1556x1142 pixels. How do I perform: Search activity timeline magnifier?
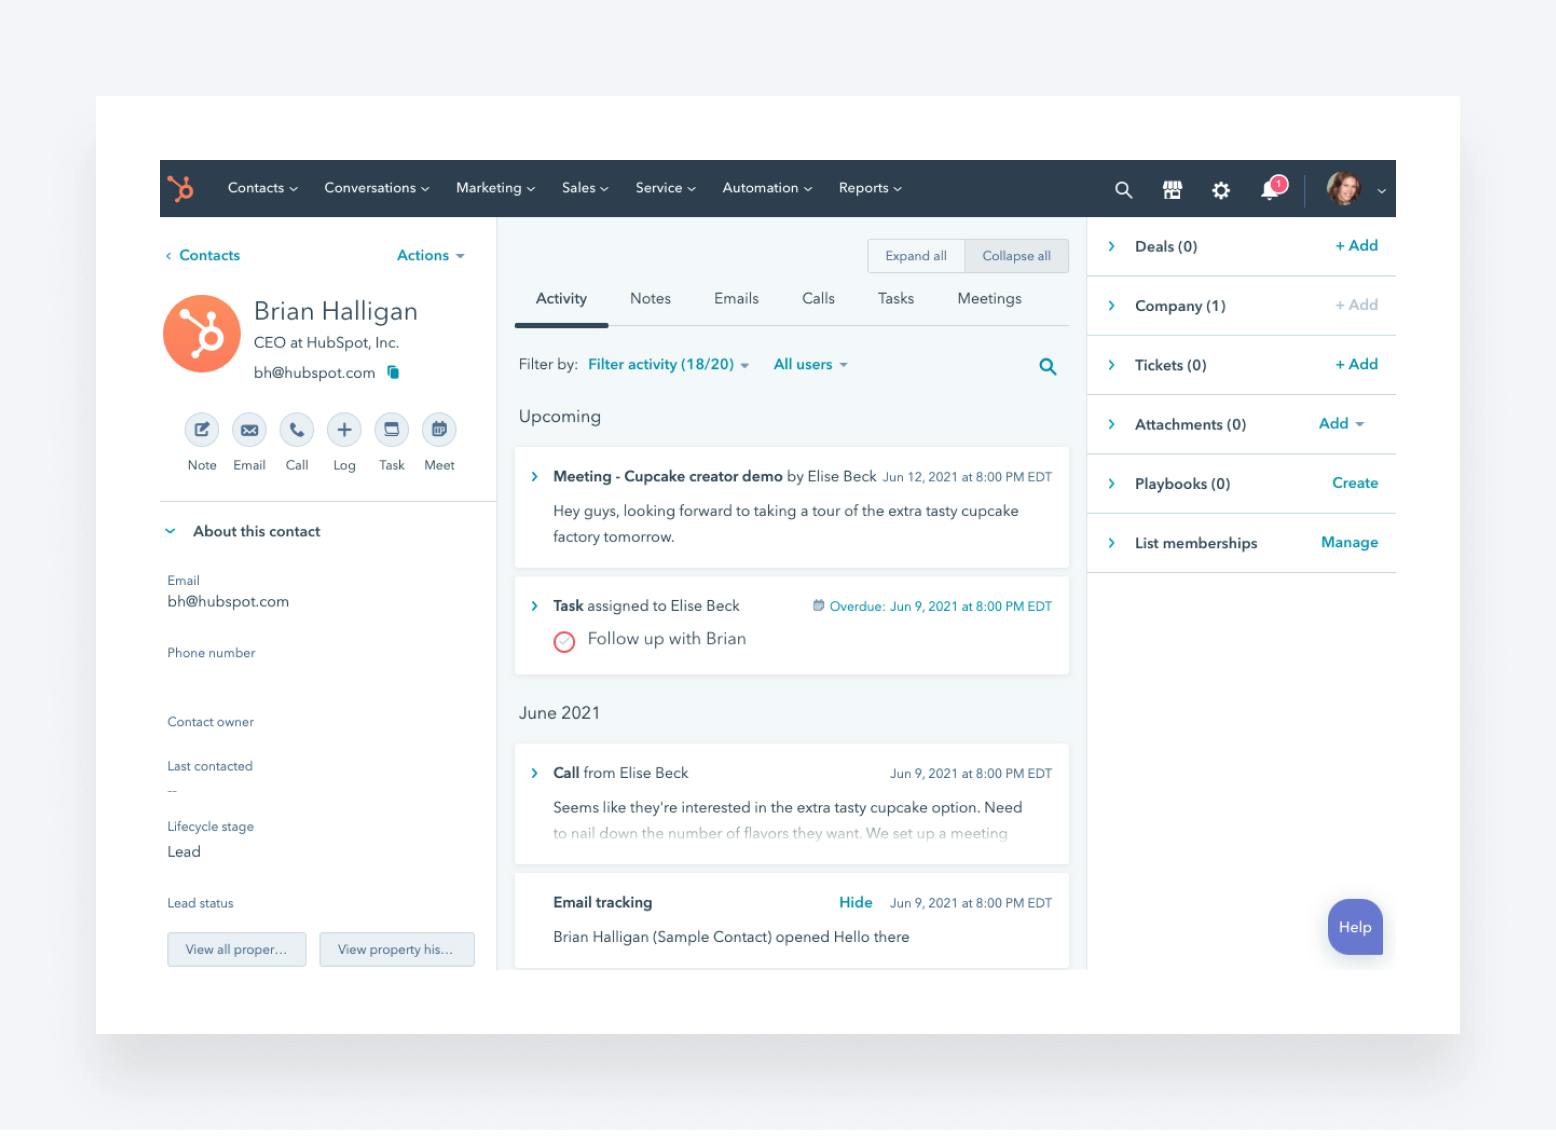1047,366
